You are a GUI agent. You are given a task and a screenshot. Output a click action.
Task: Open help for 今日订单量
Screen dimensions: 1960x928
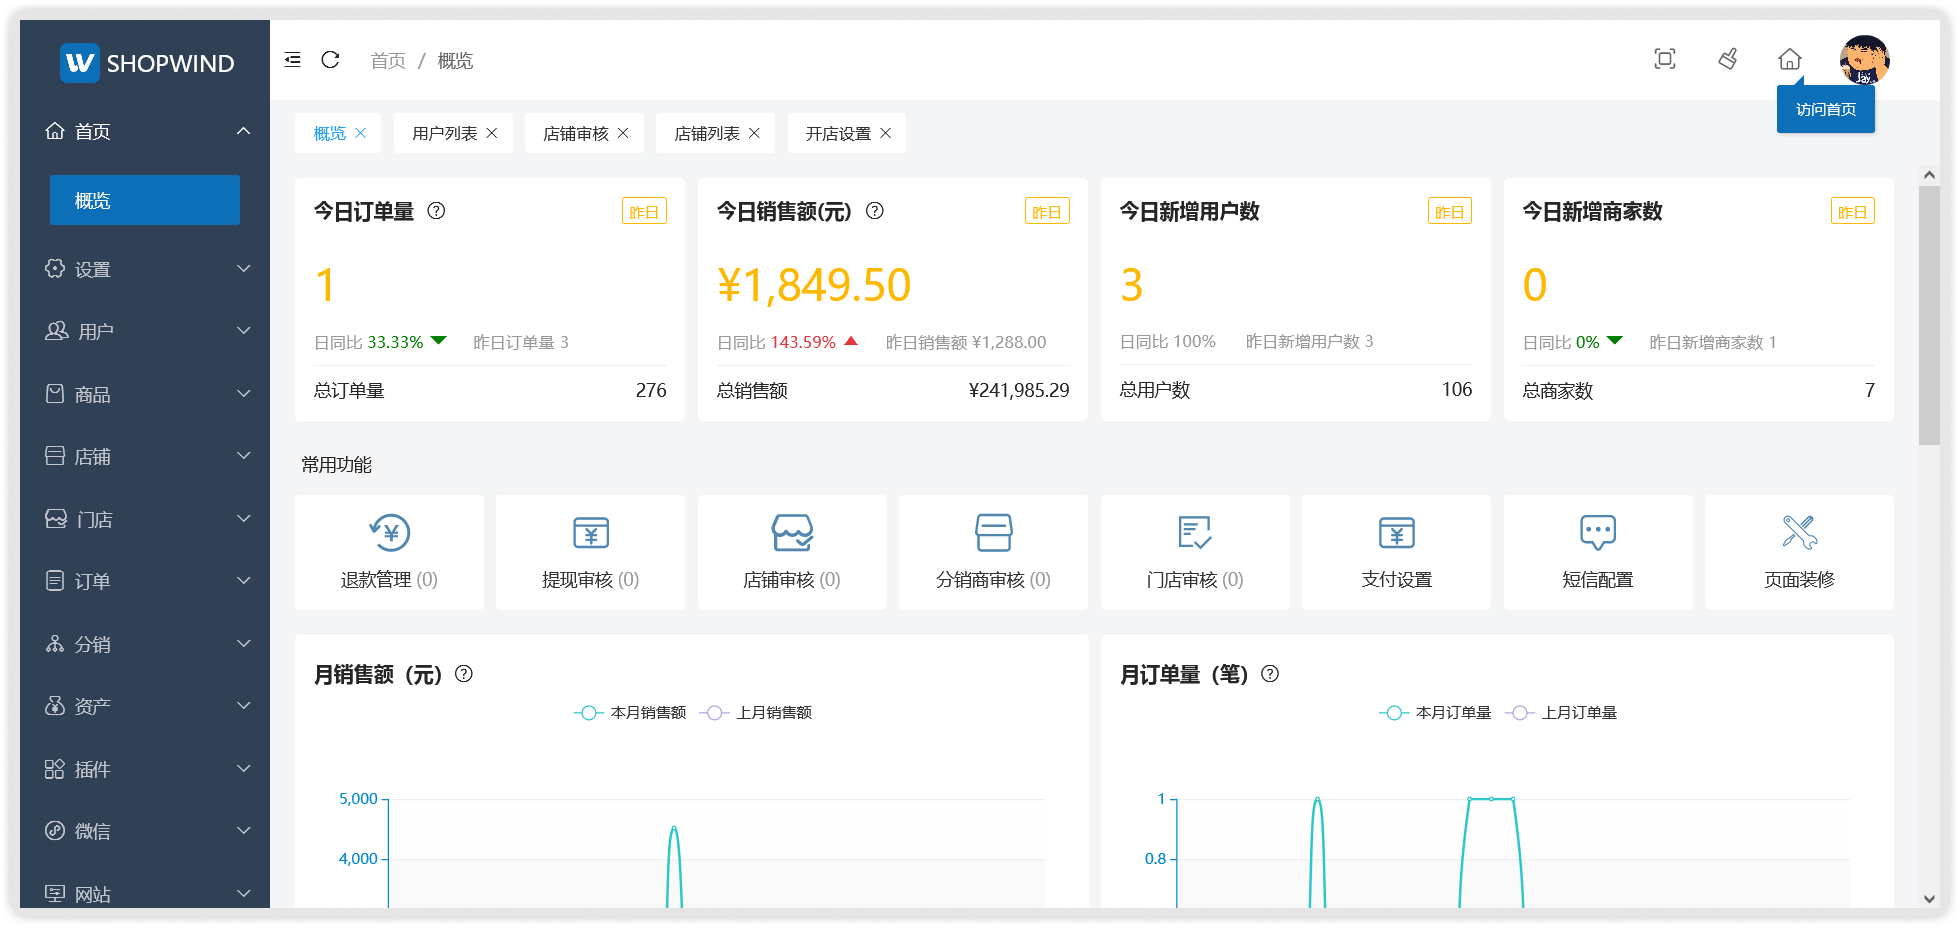click(436, 211)
